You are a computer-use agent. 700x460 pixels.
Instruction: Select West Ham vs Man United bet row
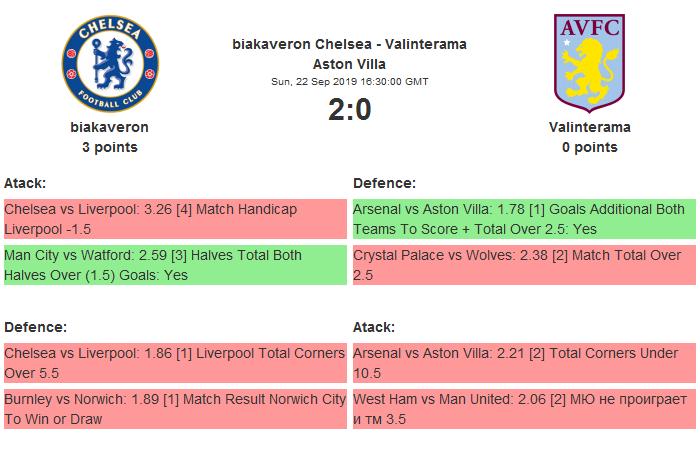[523, 409]
